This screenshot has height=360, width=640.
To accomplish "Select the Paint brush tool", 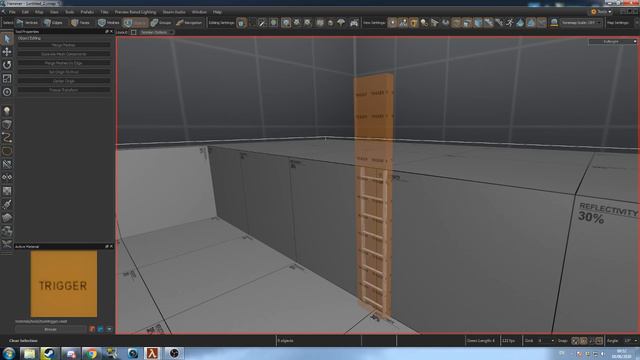I will click(7, 204).
